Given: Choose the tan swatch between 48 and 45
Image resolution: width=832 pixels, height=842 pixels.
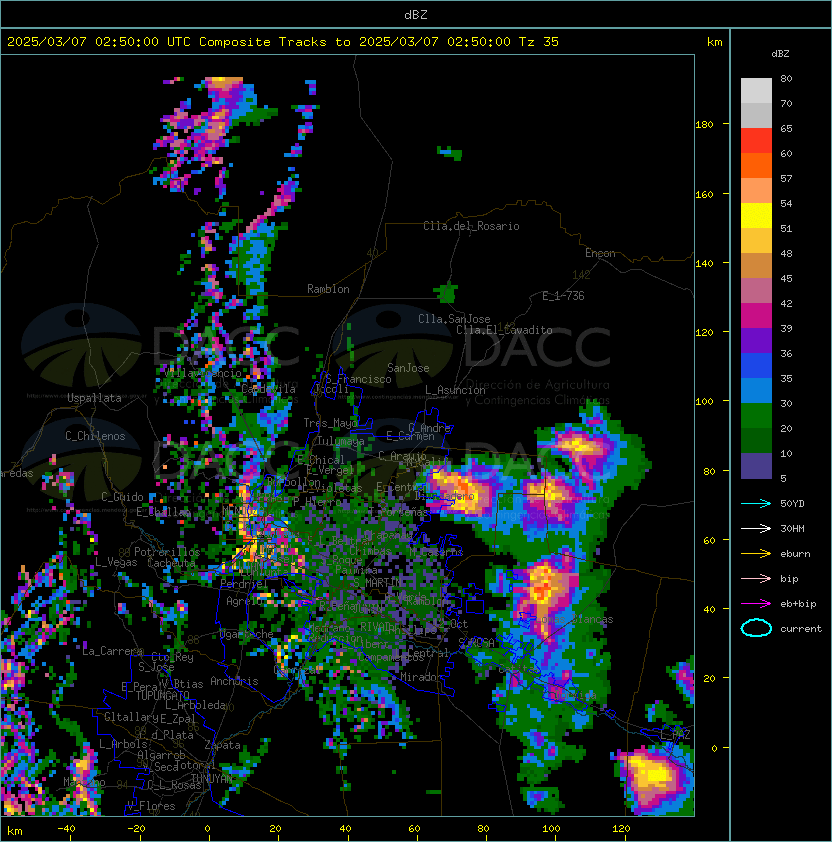Looking at the screenshot, I should (x=756, y=265).
